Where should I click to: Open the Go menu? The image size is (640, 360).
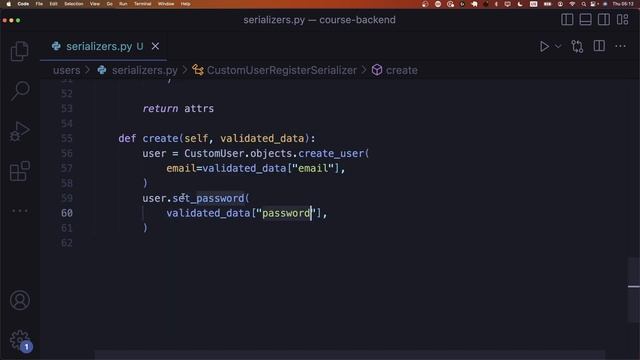pyautogui.click(x=109, y=4)
